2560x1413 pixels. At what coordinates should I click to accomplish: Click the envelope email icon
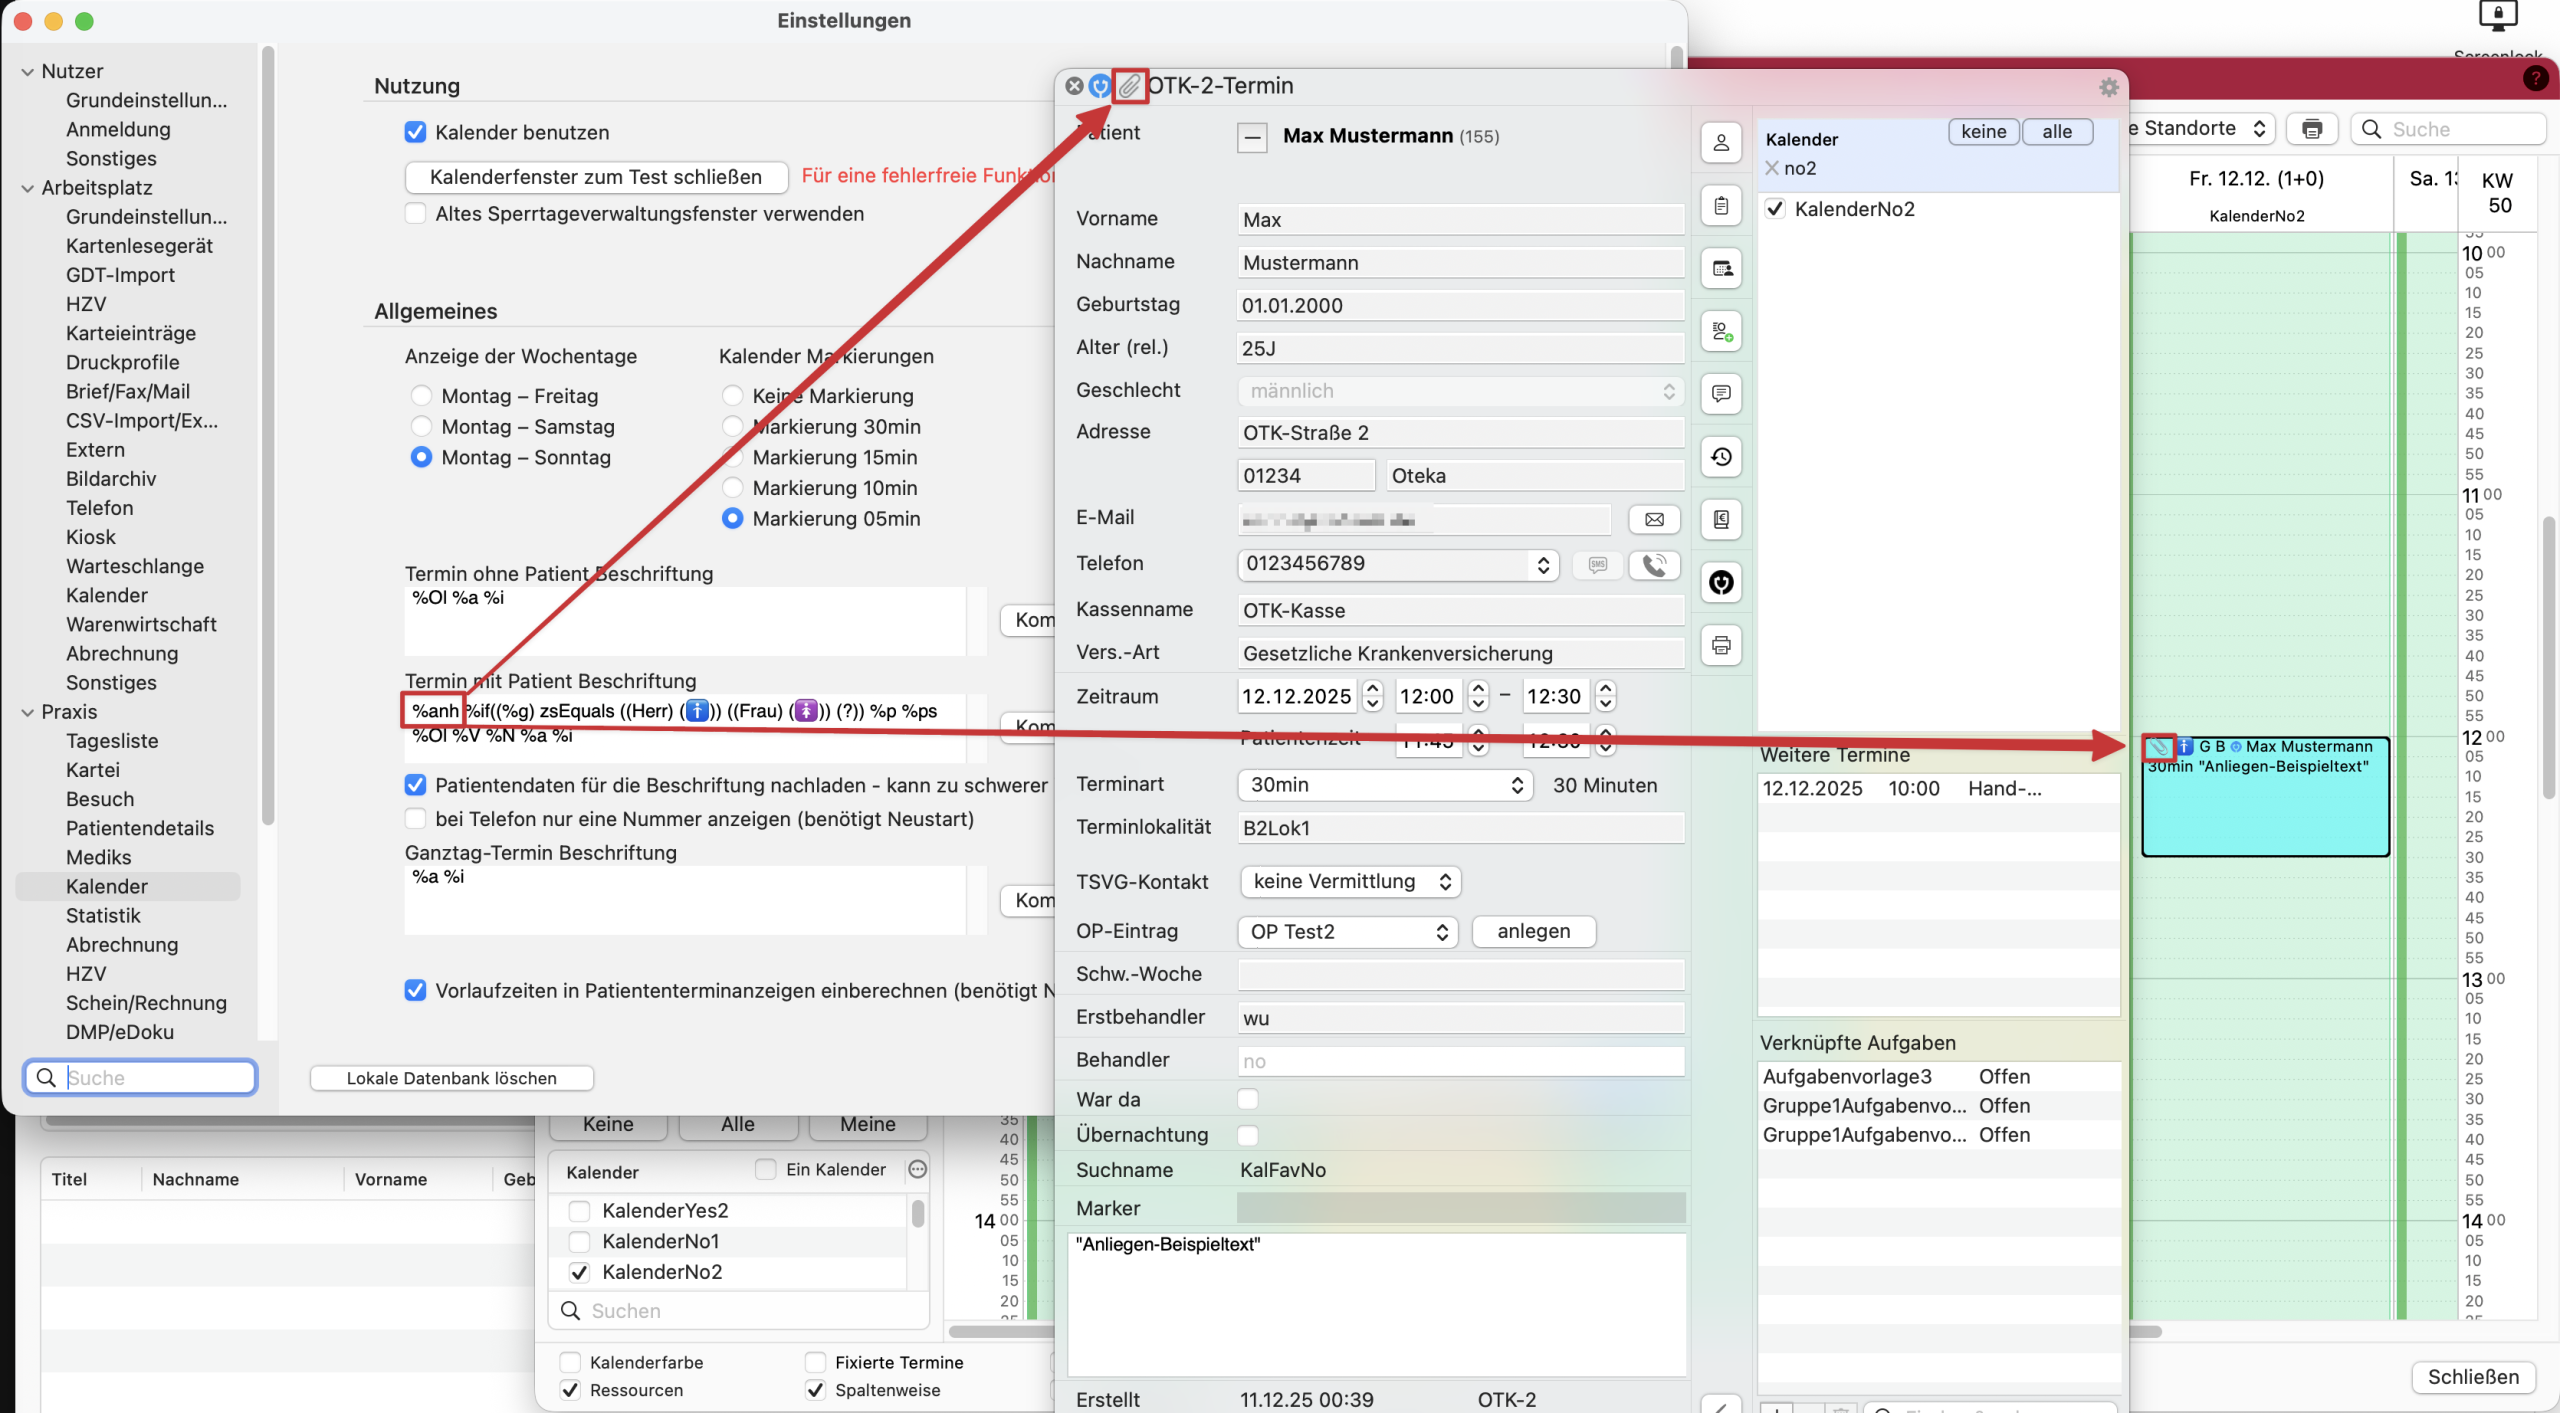(x=1654, y=519)
